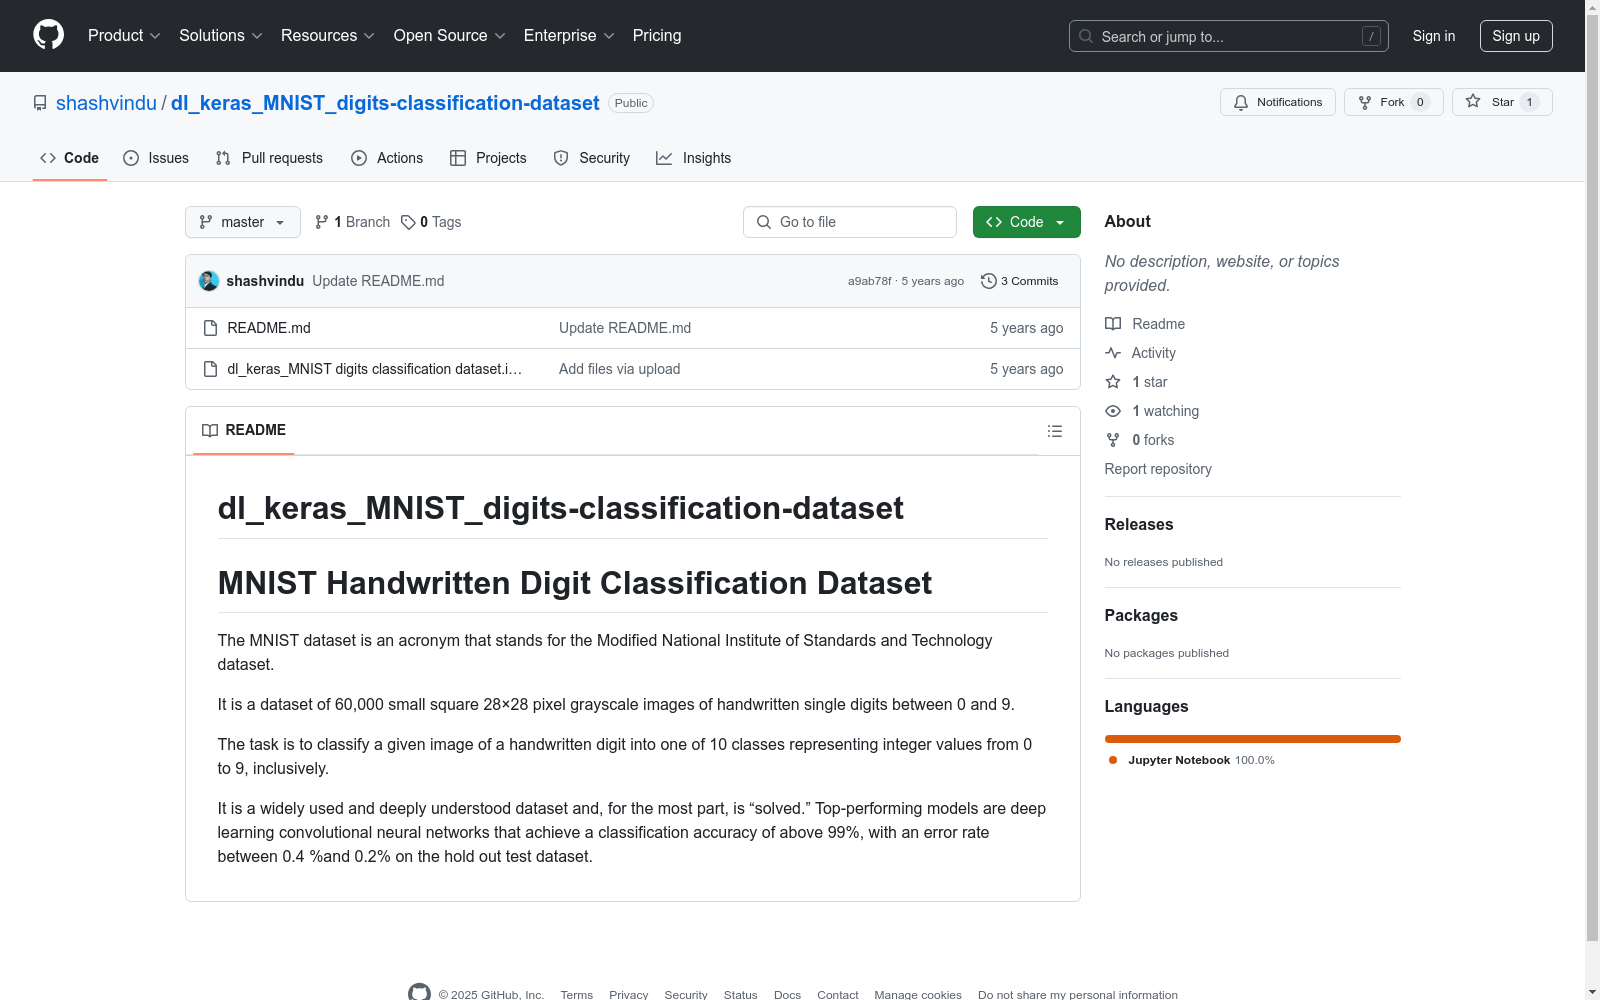Screen dimensions: 1600x1000
Task: Click the branch icon next to 1 Branch
Action: 322,222
